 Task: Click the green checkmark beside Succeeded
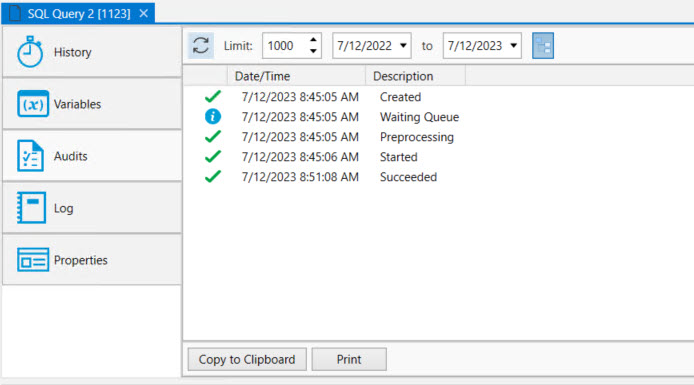pos(213,177)
